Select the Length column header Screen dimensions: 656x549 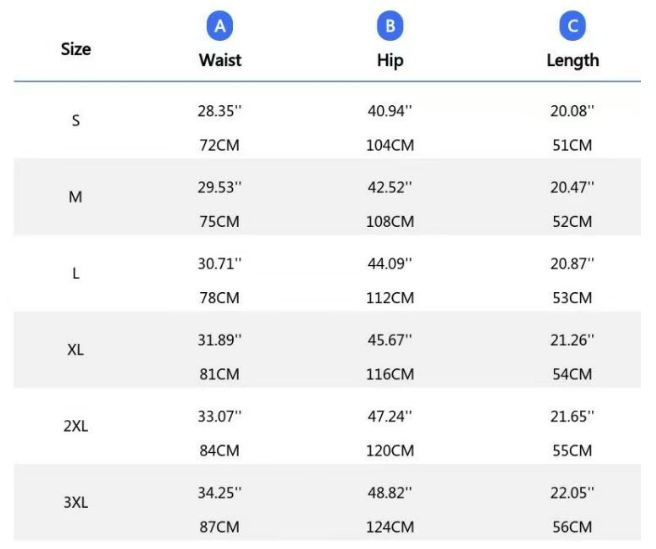point(572,60)
